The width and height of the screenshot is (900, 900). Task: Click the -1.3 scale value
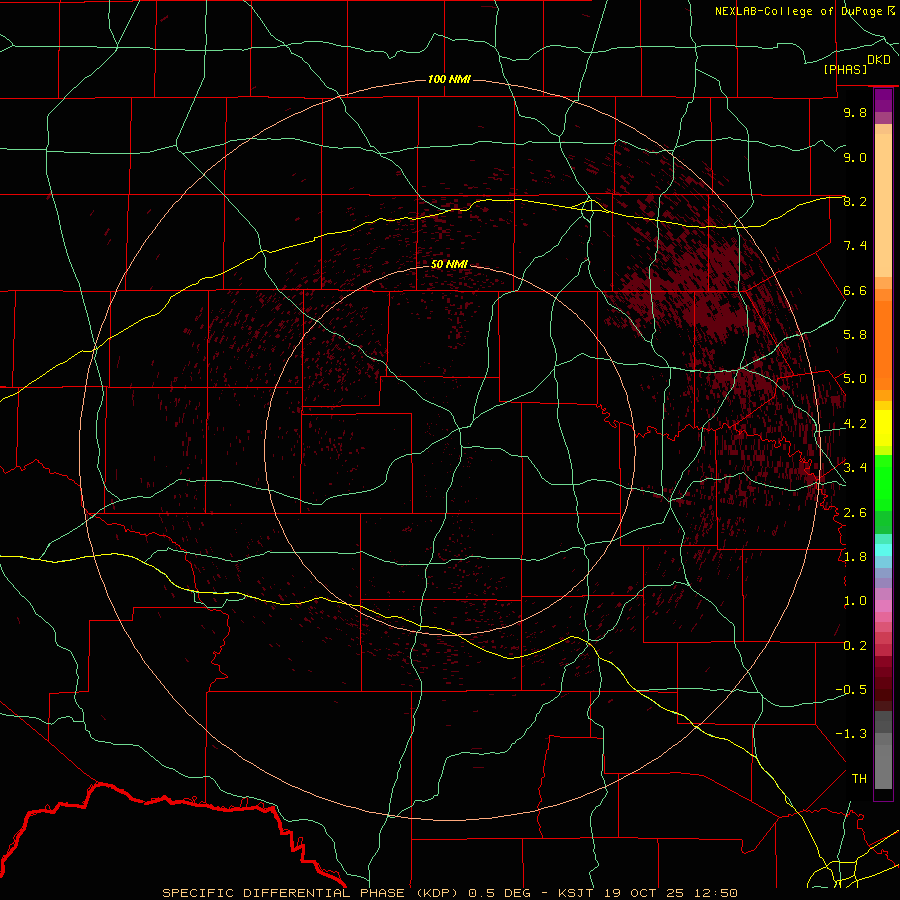coord(851,734)
